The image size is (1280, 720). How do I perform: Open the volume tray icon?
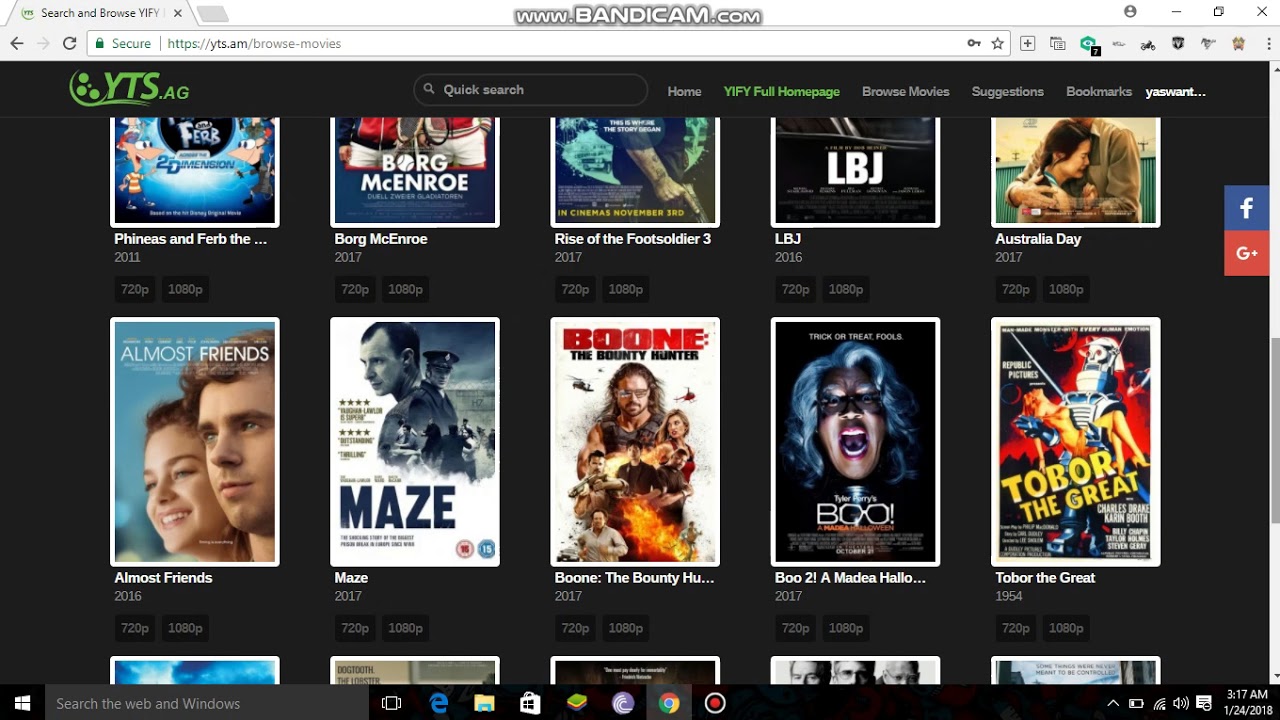pos(1181,703)
